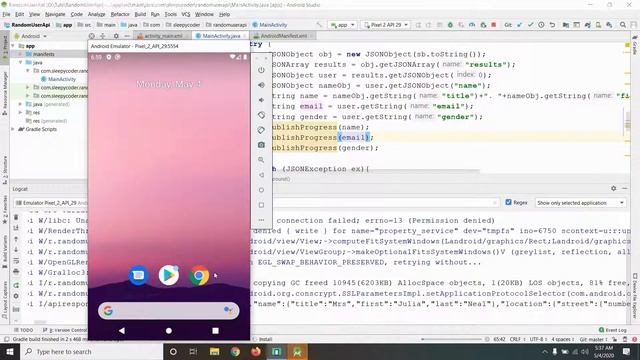Open emulator extended controls three dots
640x360 pixels.
(x=261, y=220)
